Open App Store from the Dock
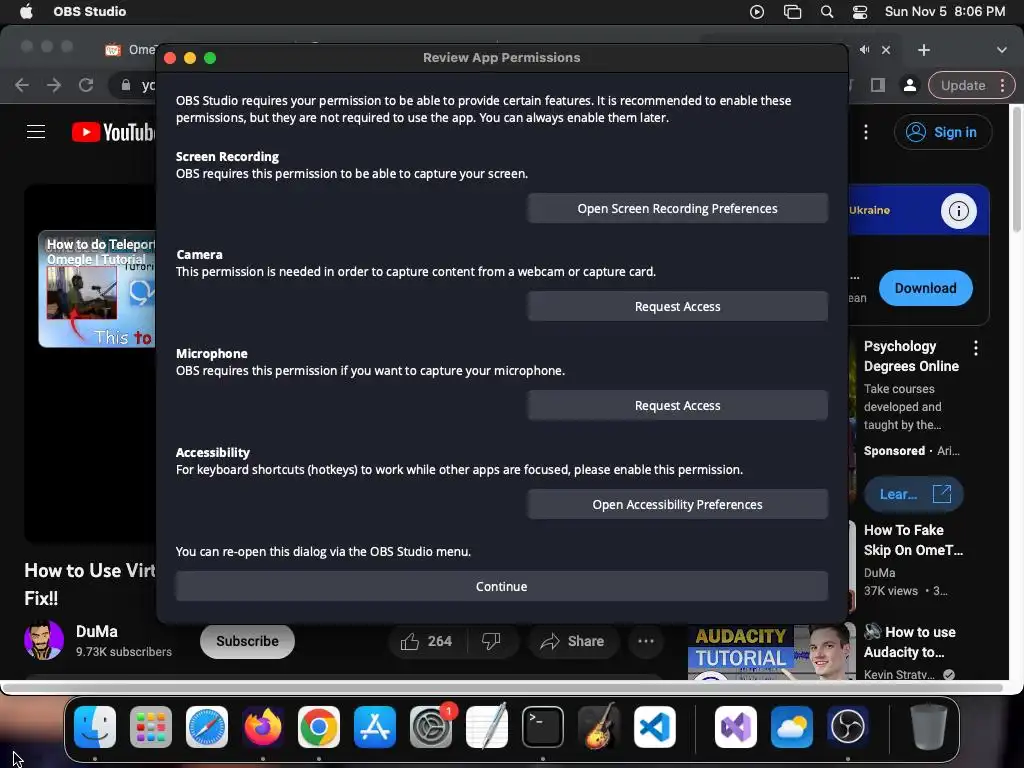 tap(375, 727)
